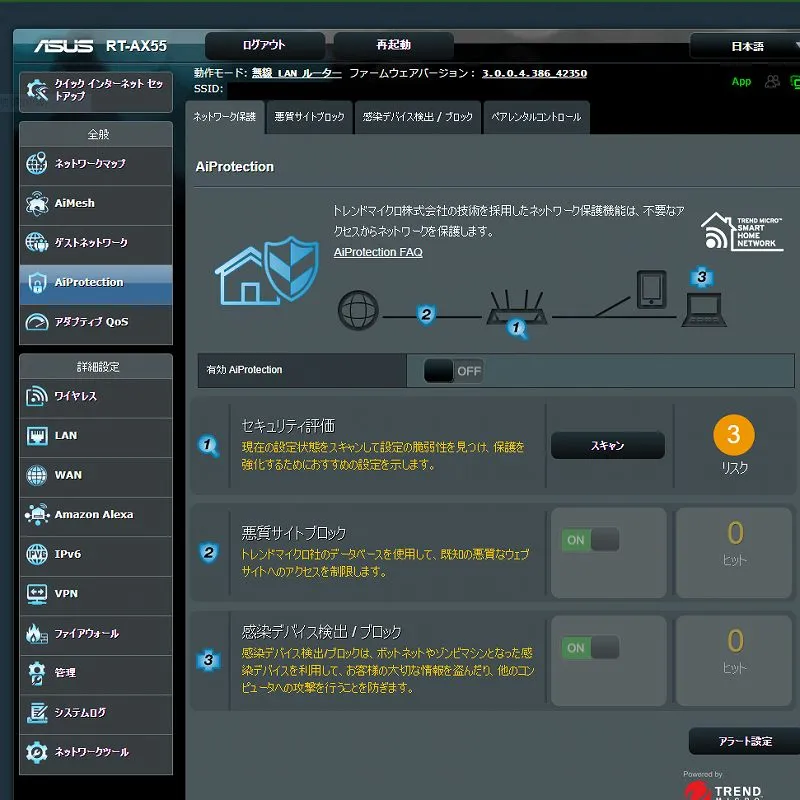The height and width of the screenshot is (800, 800).
Task: Click the 詳細設定 section header
Action: (x=98, y=367)
